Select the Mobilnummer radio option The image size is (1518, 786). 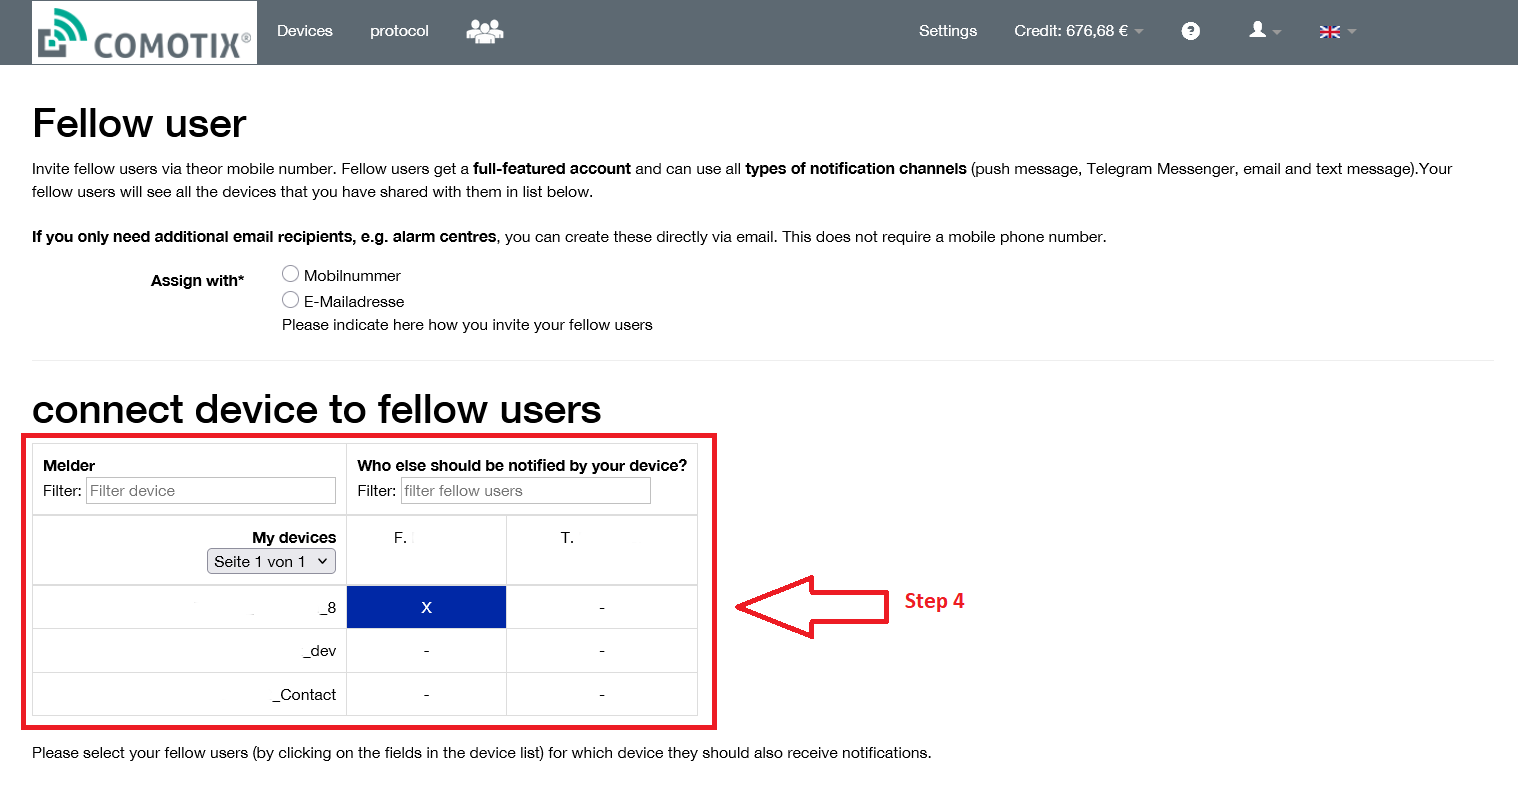coord(290,274)
